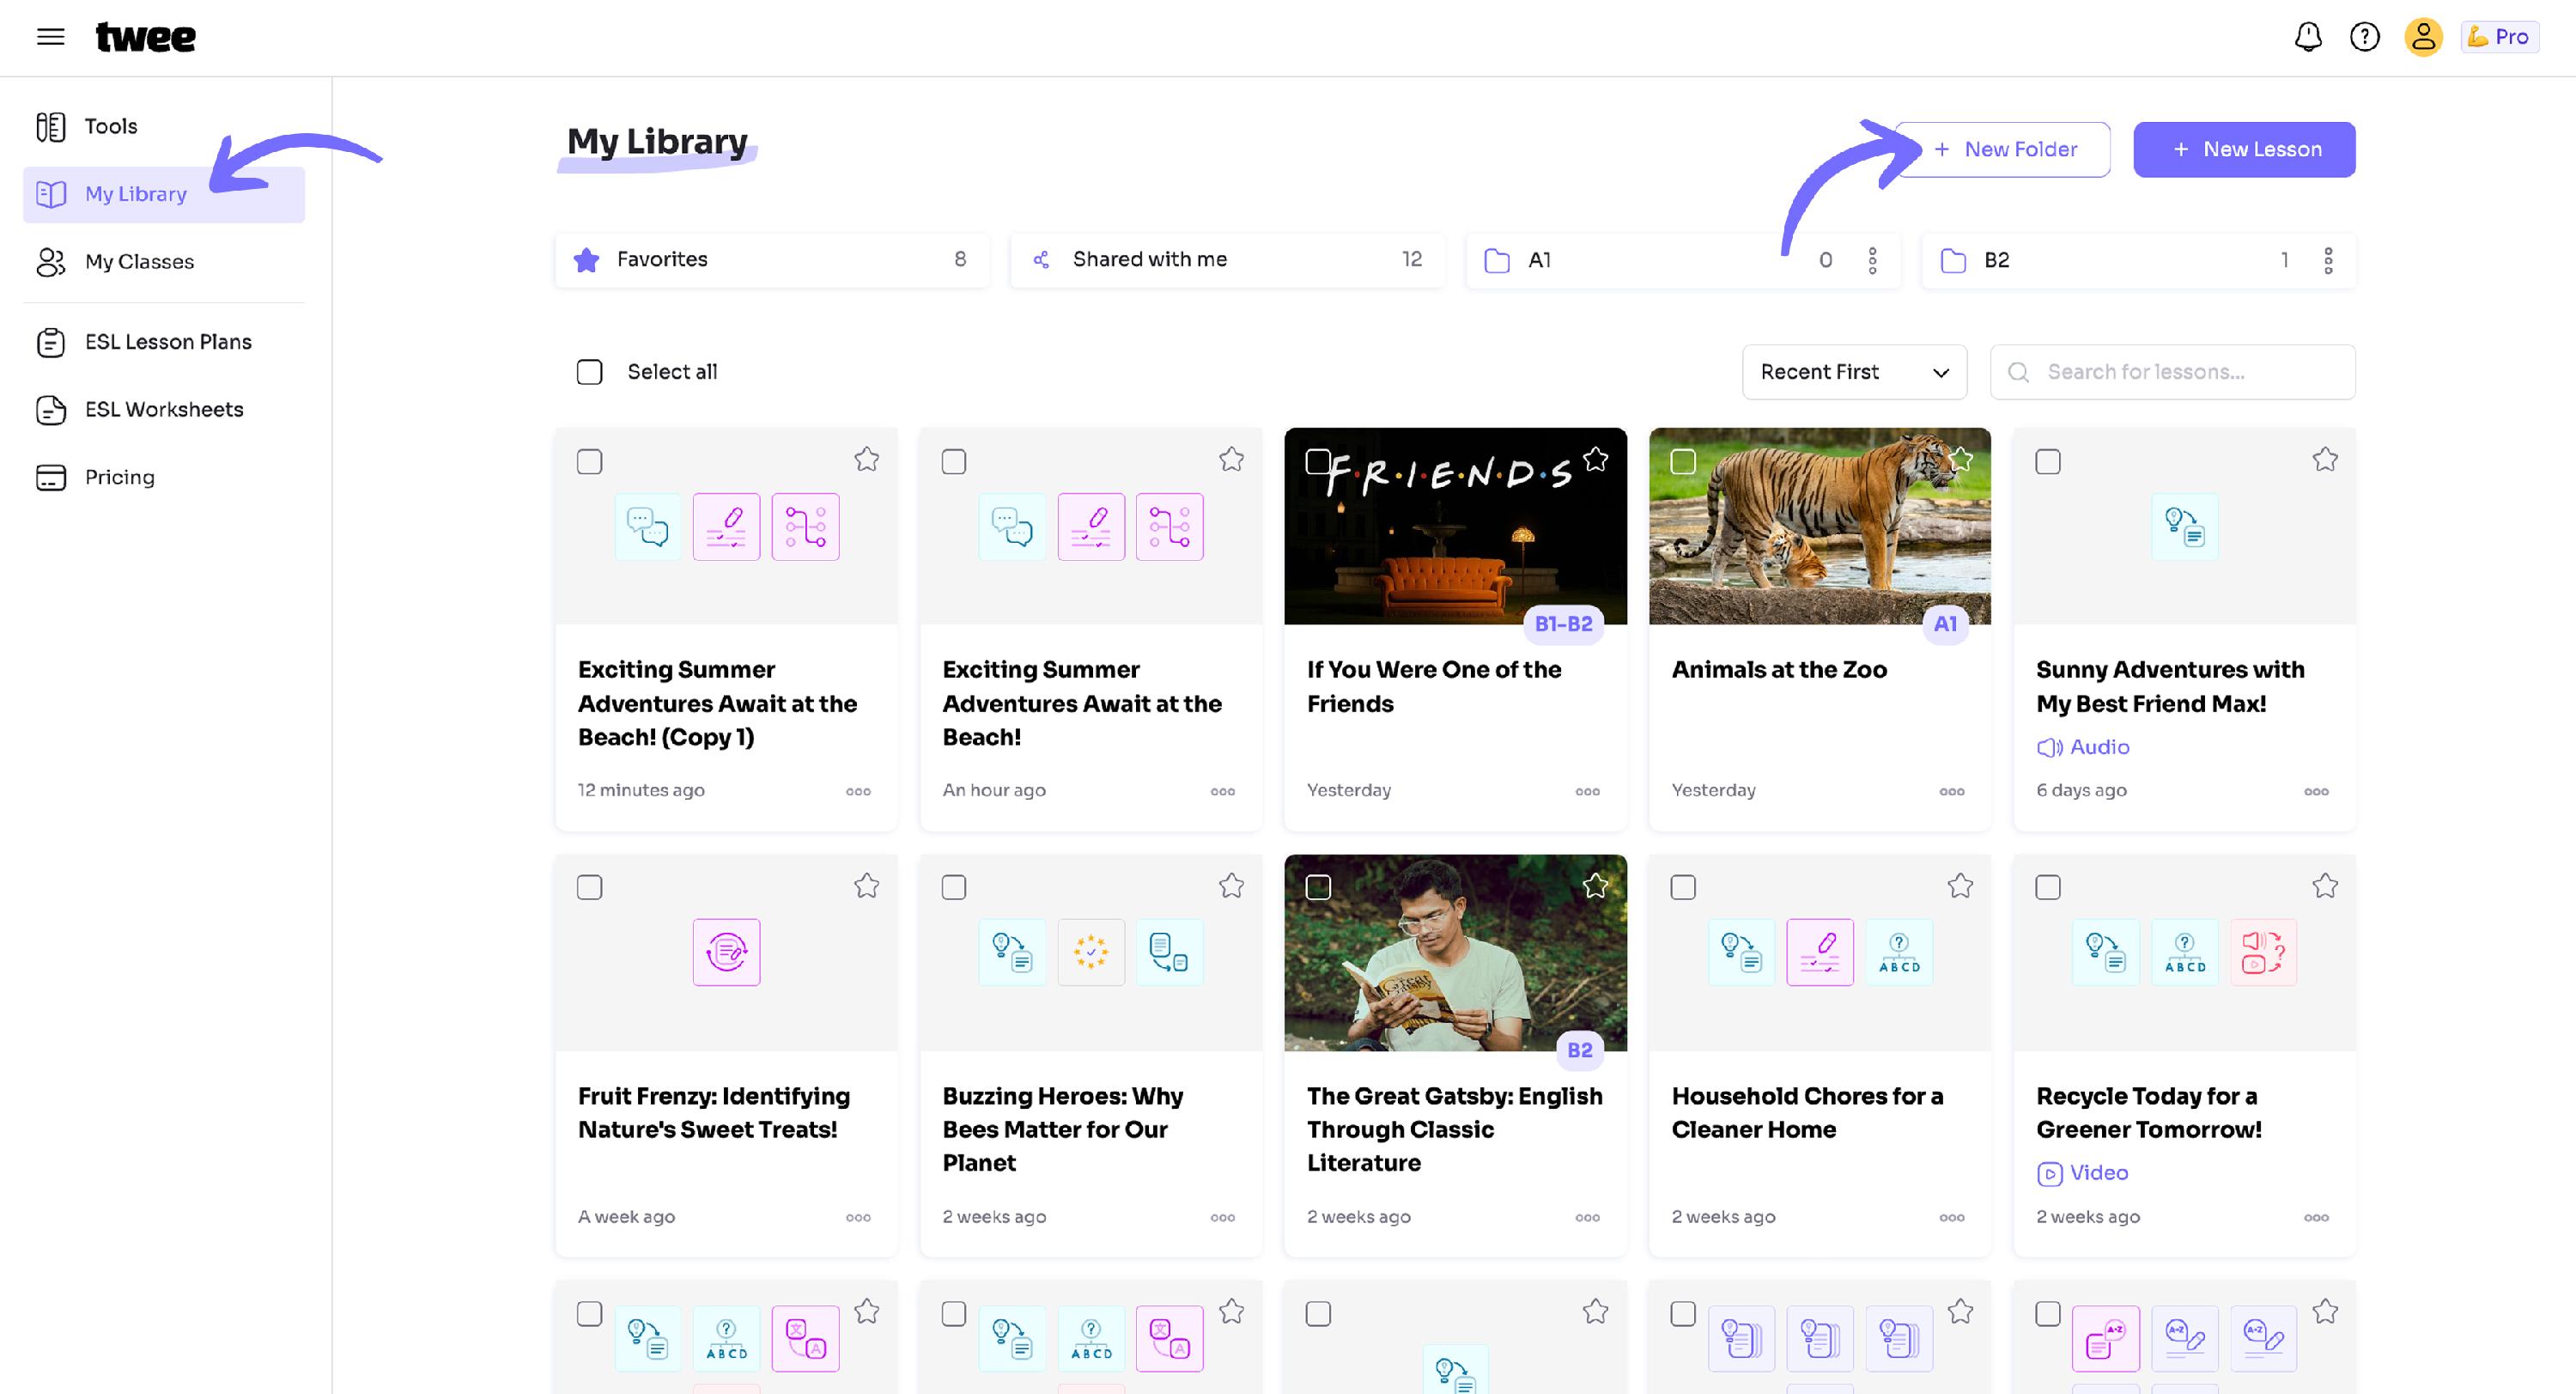Select checkbox on Sunny Adventures lesson
2576x1394 pixels.
2048,462
